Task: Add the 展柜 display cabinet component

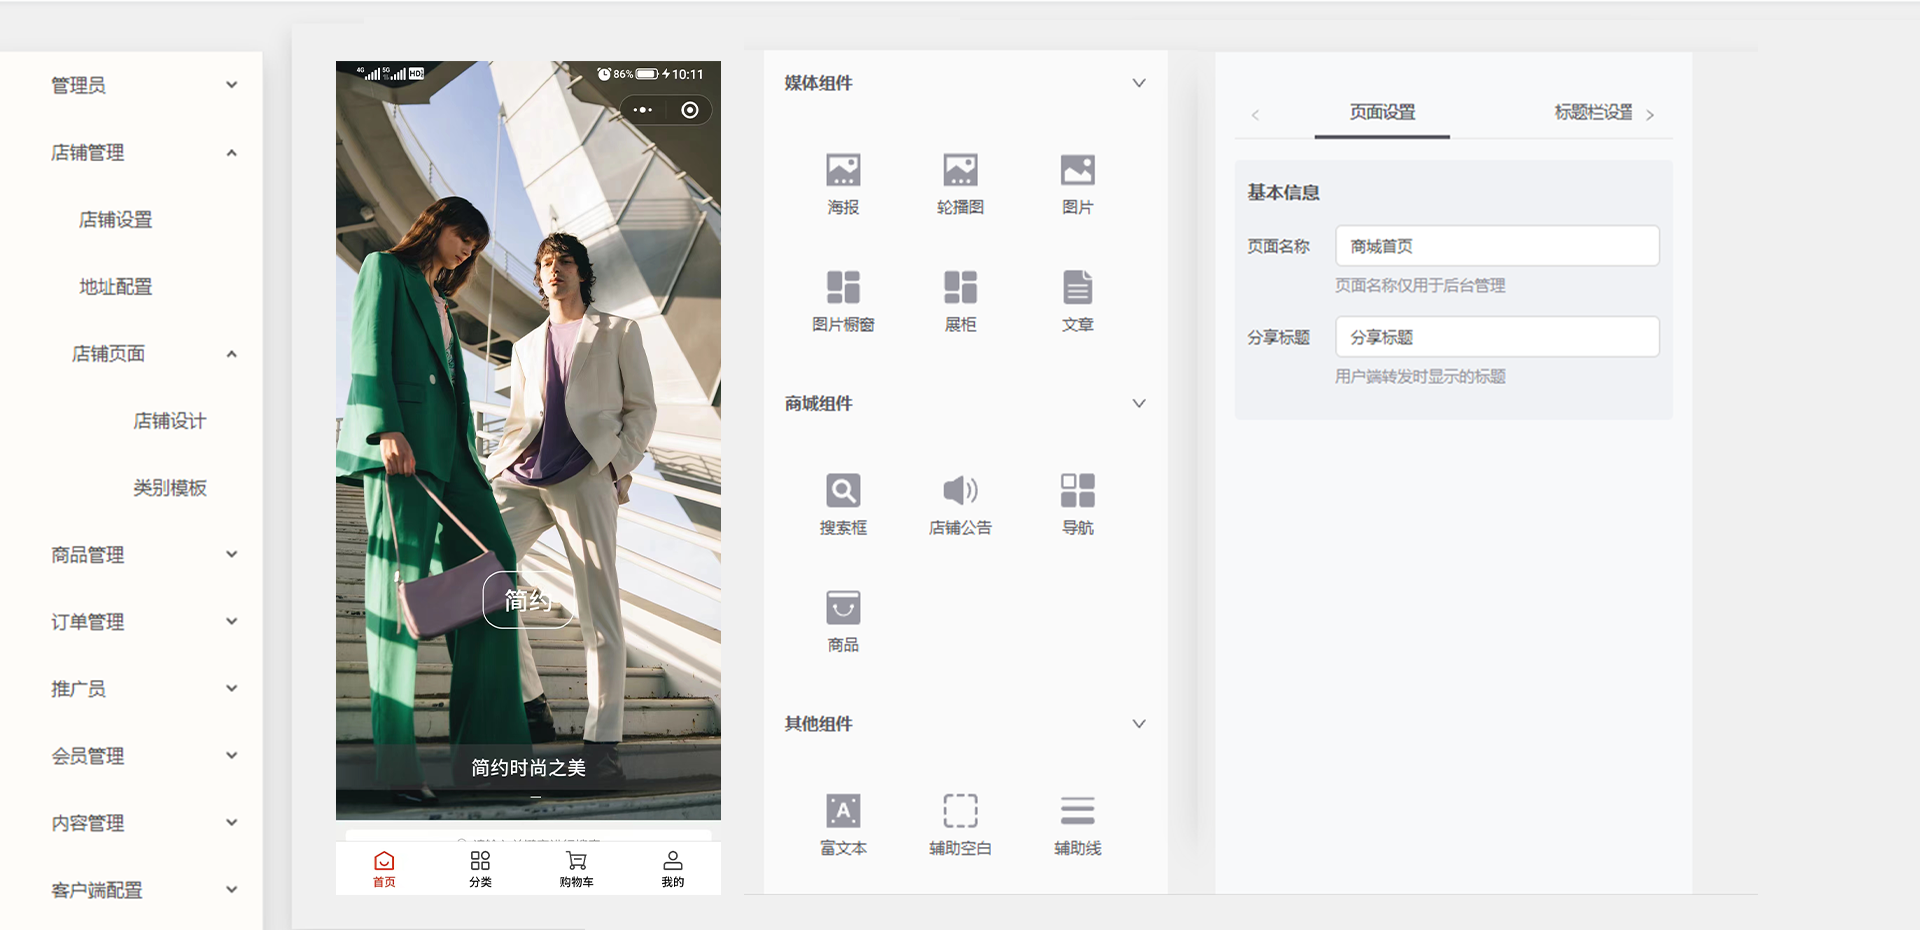Action: (x=960, y=301)
